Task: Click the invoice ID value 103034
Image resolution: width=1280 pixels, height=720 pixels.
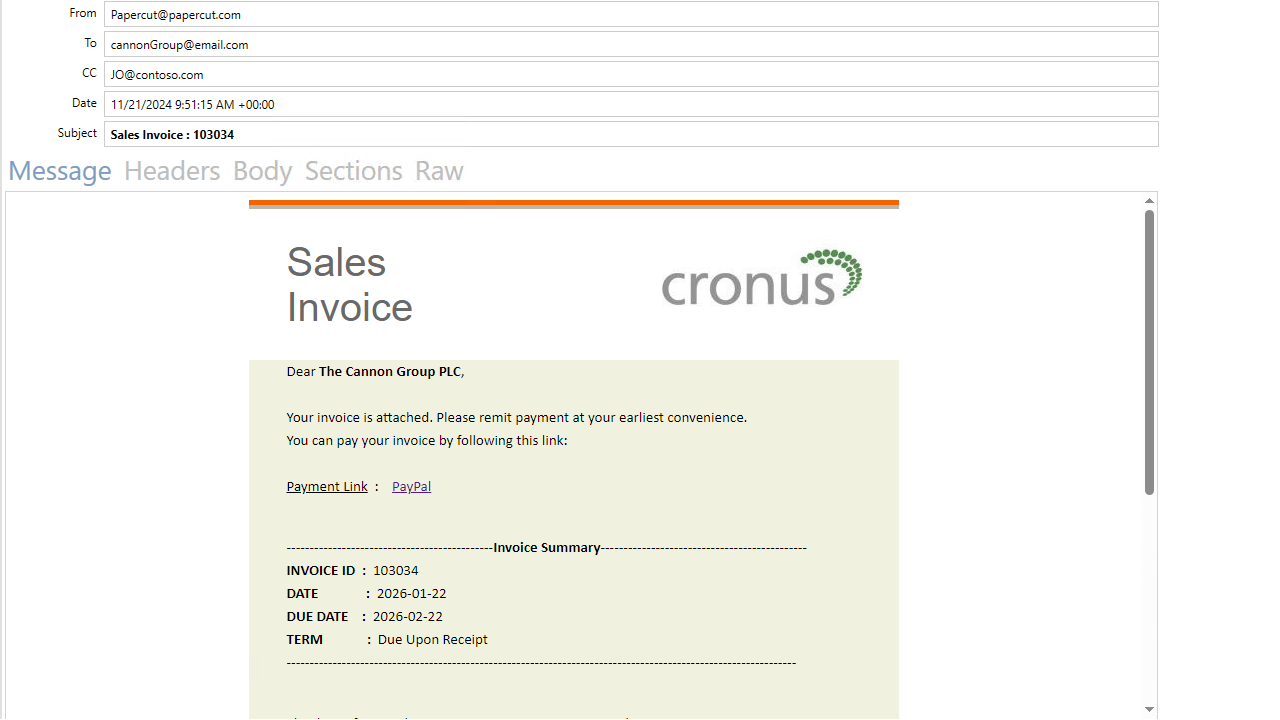Action: (396, 571)
